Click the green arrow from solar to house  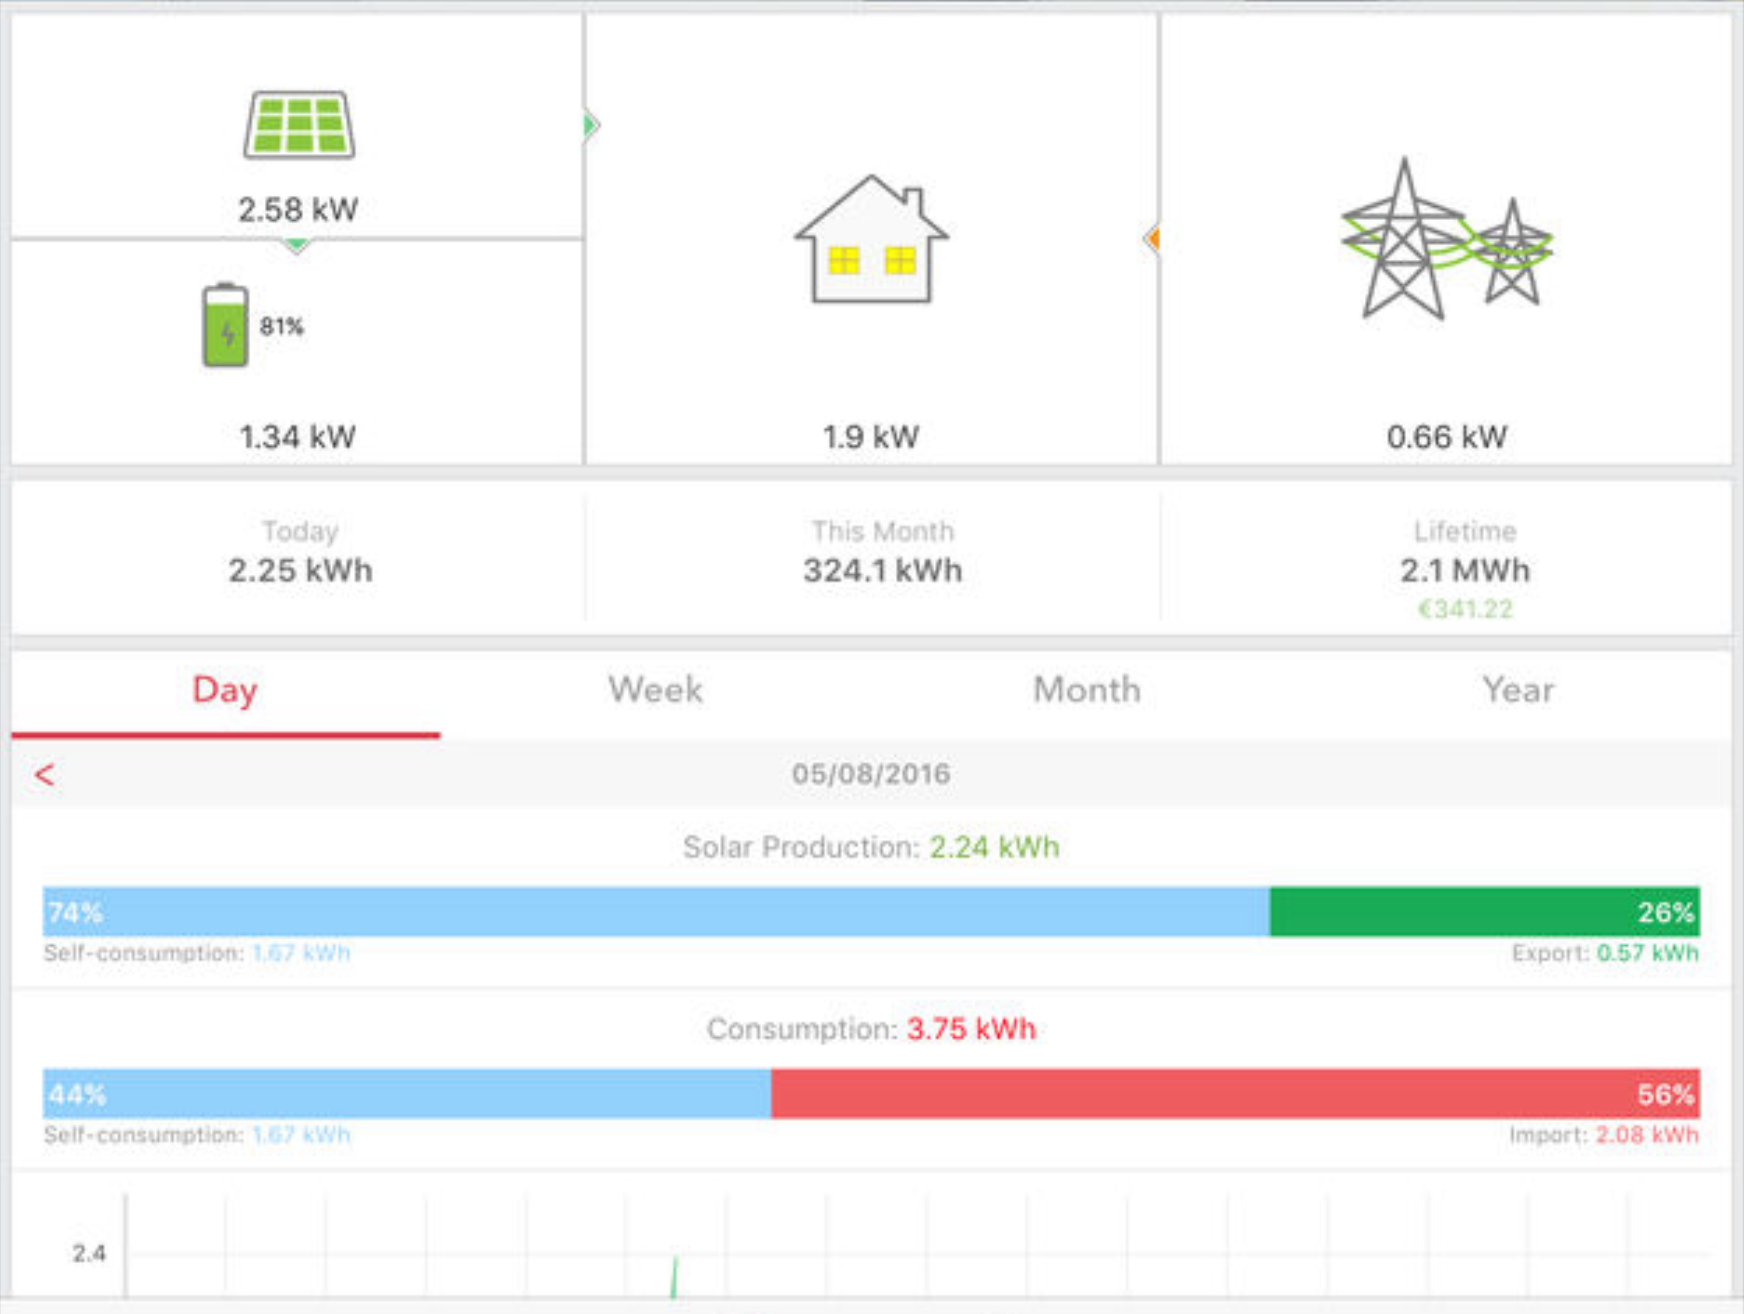pos(591,125)
